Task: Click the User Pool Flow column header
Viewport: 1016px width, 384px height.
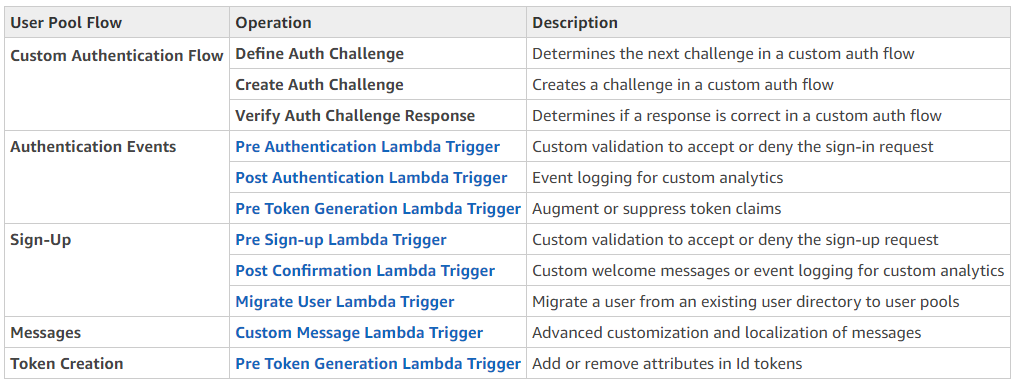Action: [x=66, y=23]
